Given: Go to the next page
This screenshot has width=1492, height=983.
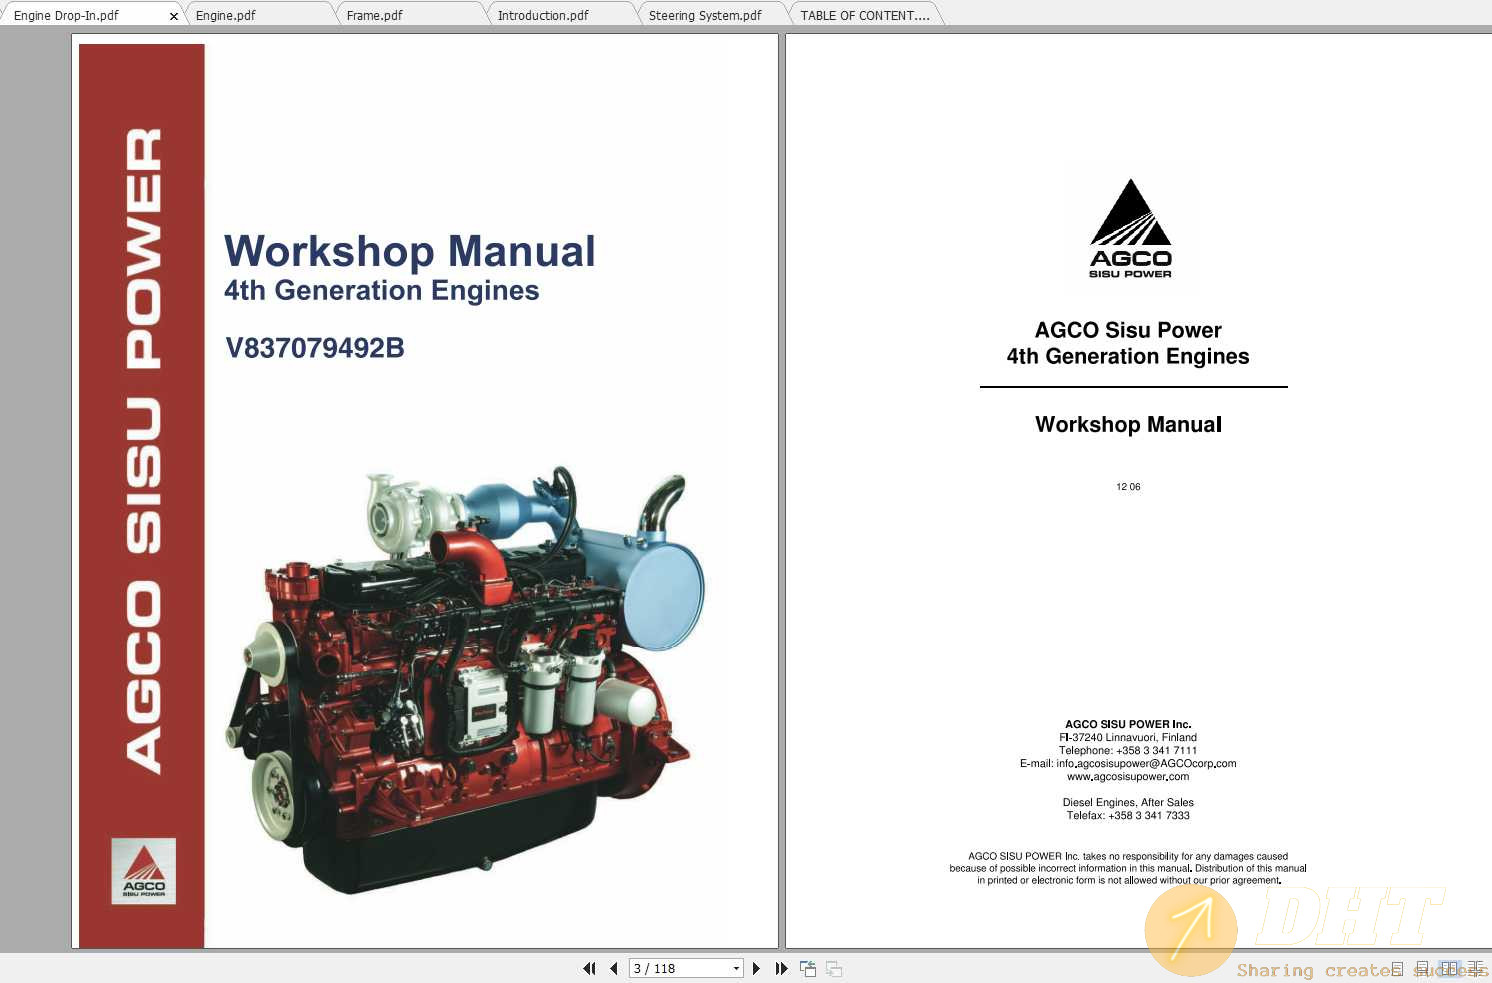Looking at the screenshot, I should [x=756, y=968].
